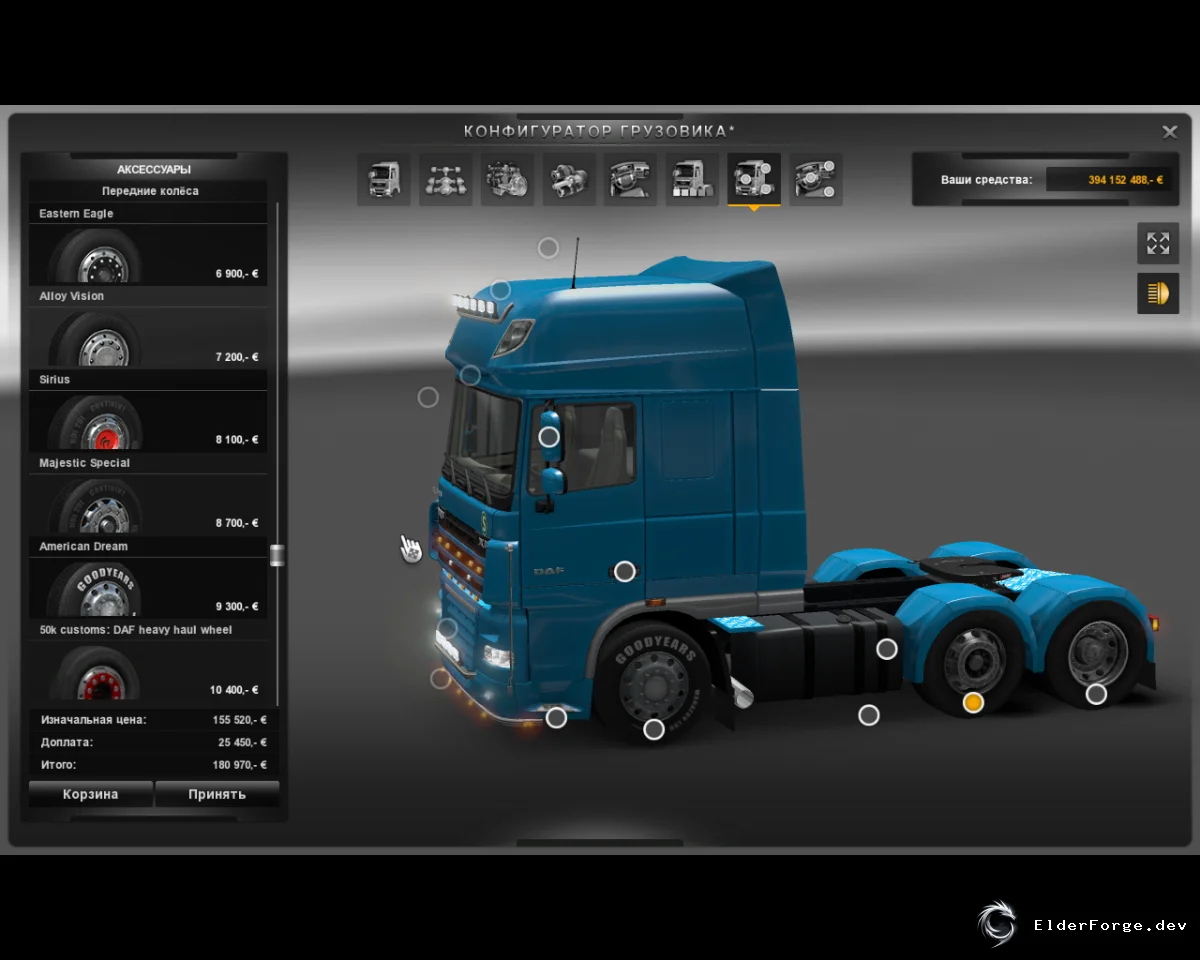Click the Доплата value 25 450 €
Viewport: 1200px width, 960px height.
click(x=242, y=743)
